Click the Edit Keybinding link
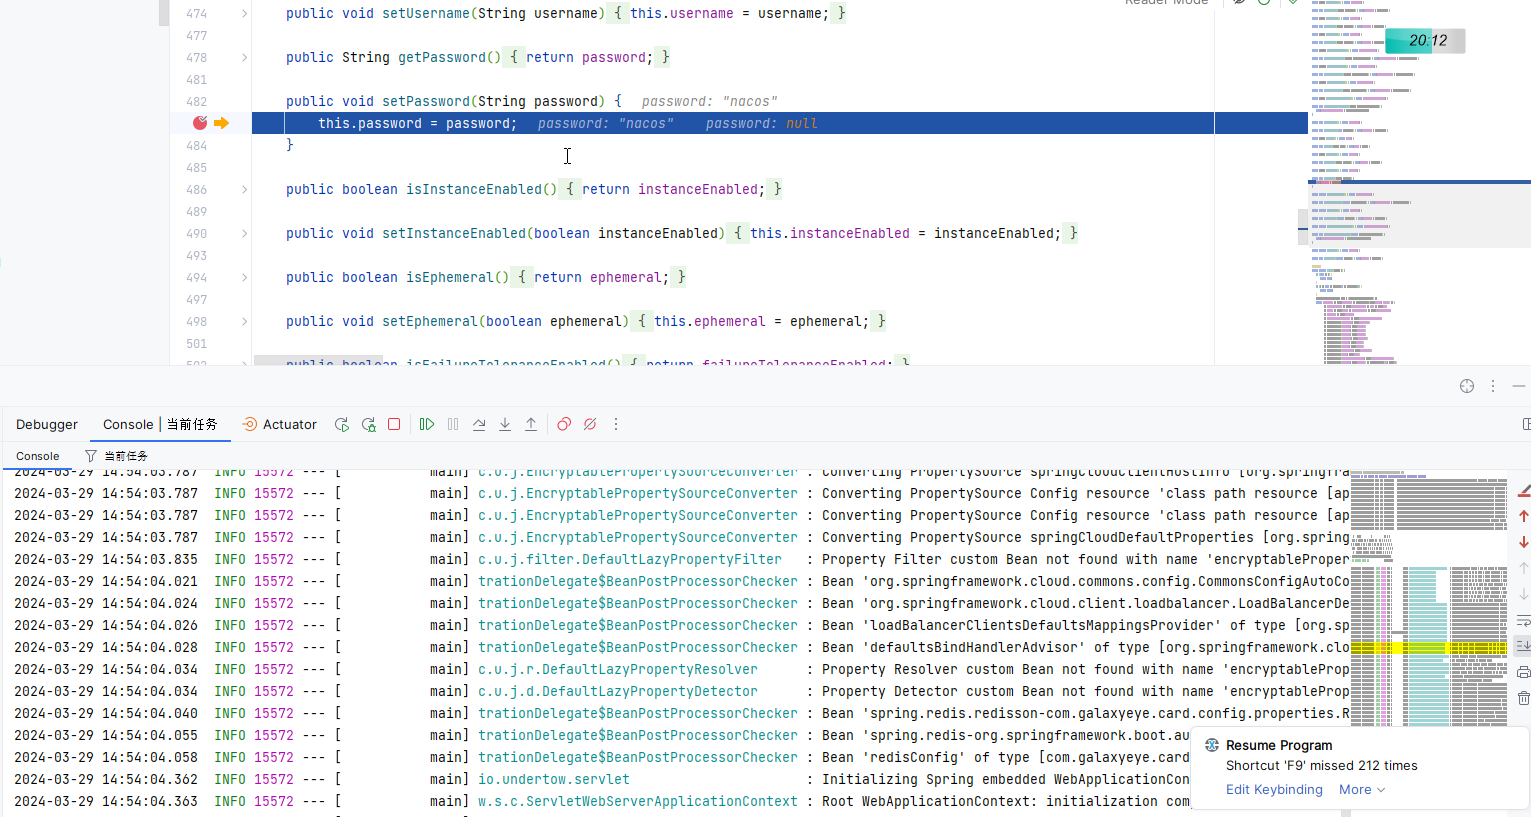The width and height of the screenshot is (1531, 817). tap(1274, 789)
